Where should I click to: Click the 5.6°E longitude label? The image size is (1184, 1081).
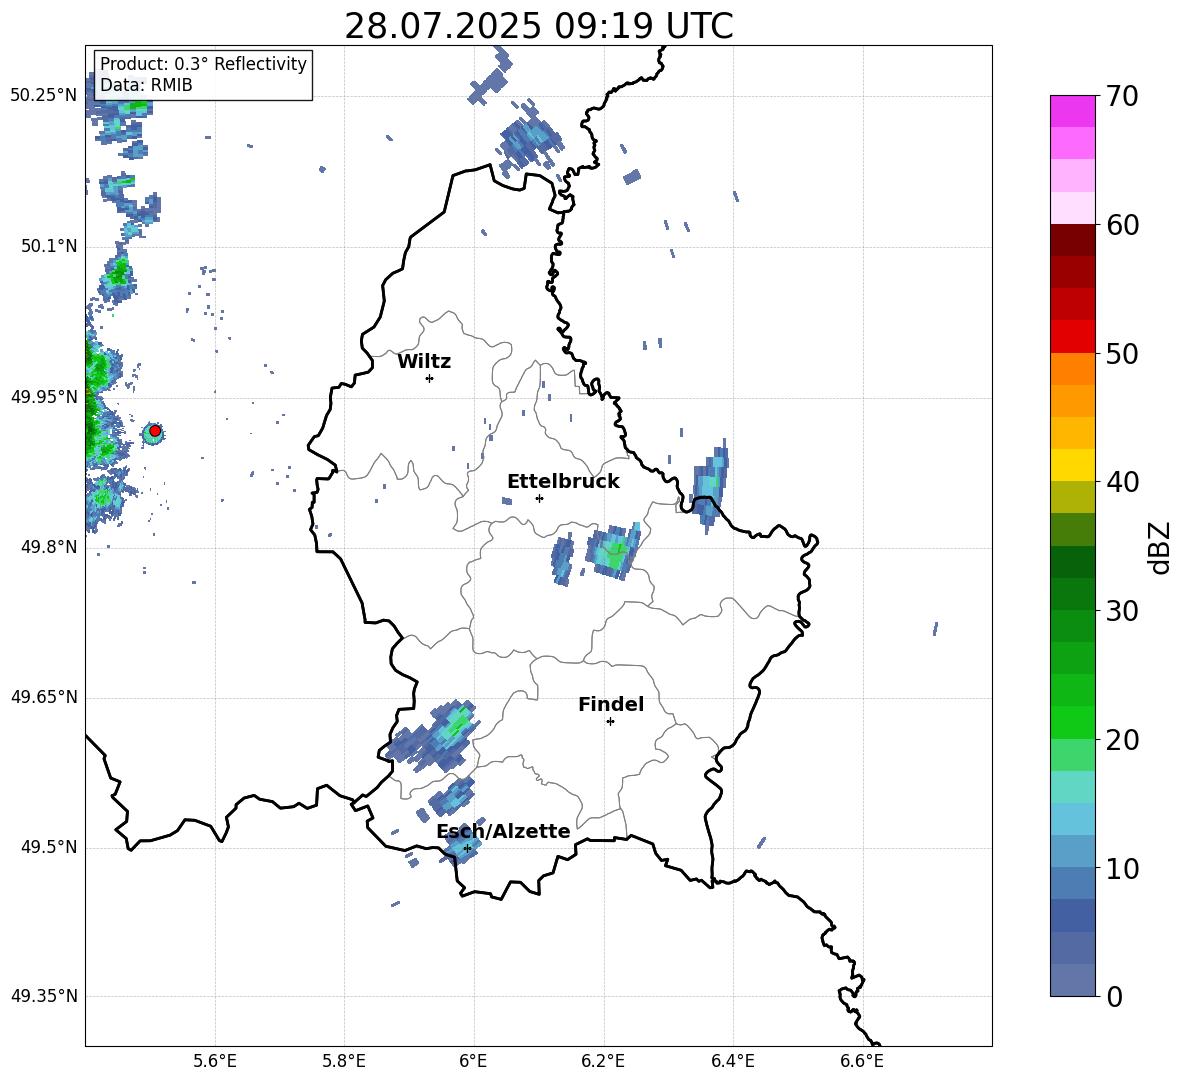coord(215,1061)
